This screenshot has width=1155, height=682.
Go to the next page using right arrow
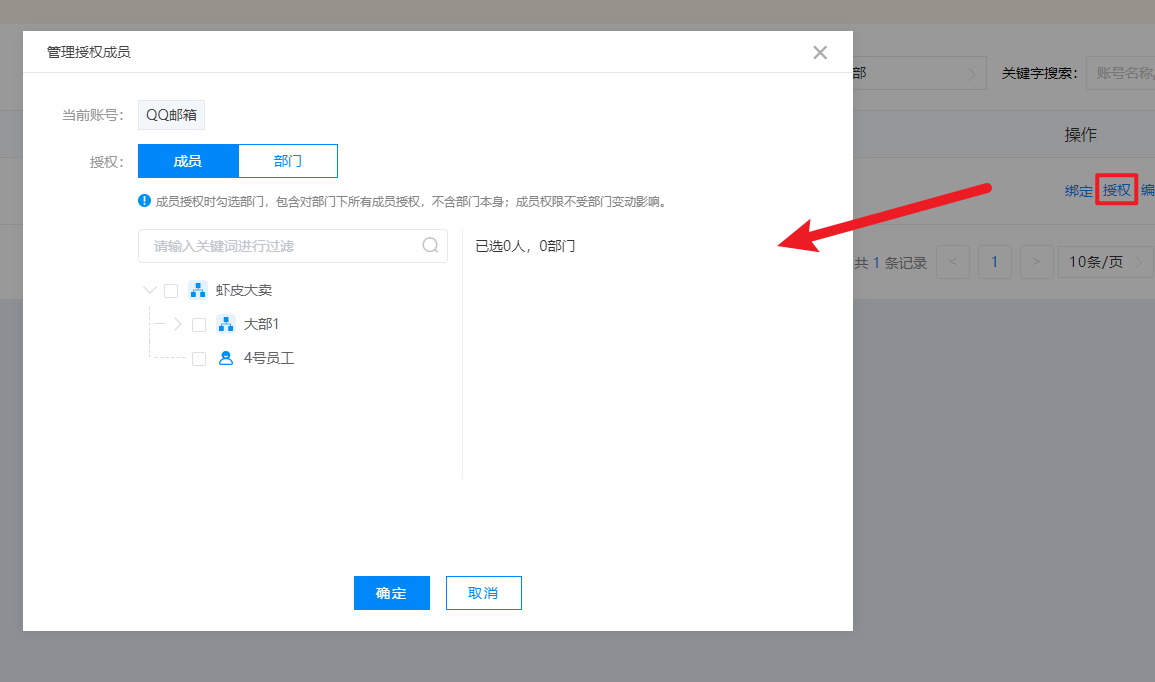pyautogui.click(x=1037, y=263)
